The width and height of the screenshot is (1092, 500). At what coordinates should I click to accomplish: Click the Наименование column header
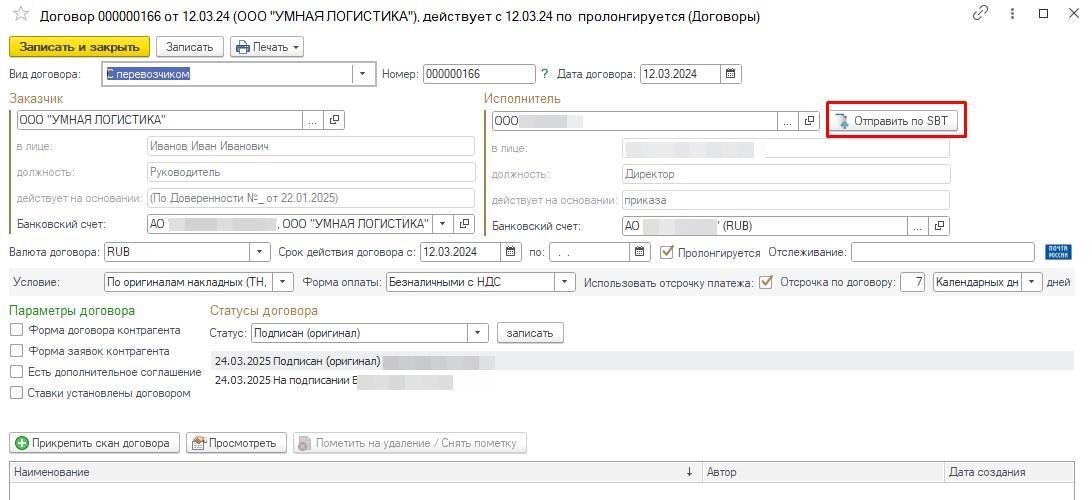(x=355, y=471)
